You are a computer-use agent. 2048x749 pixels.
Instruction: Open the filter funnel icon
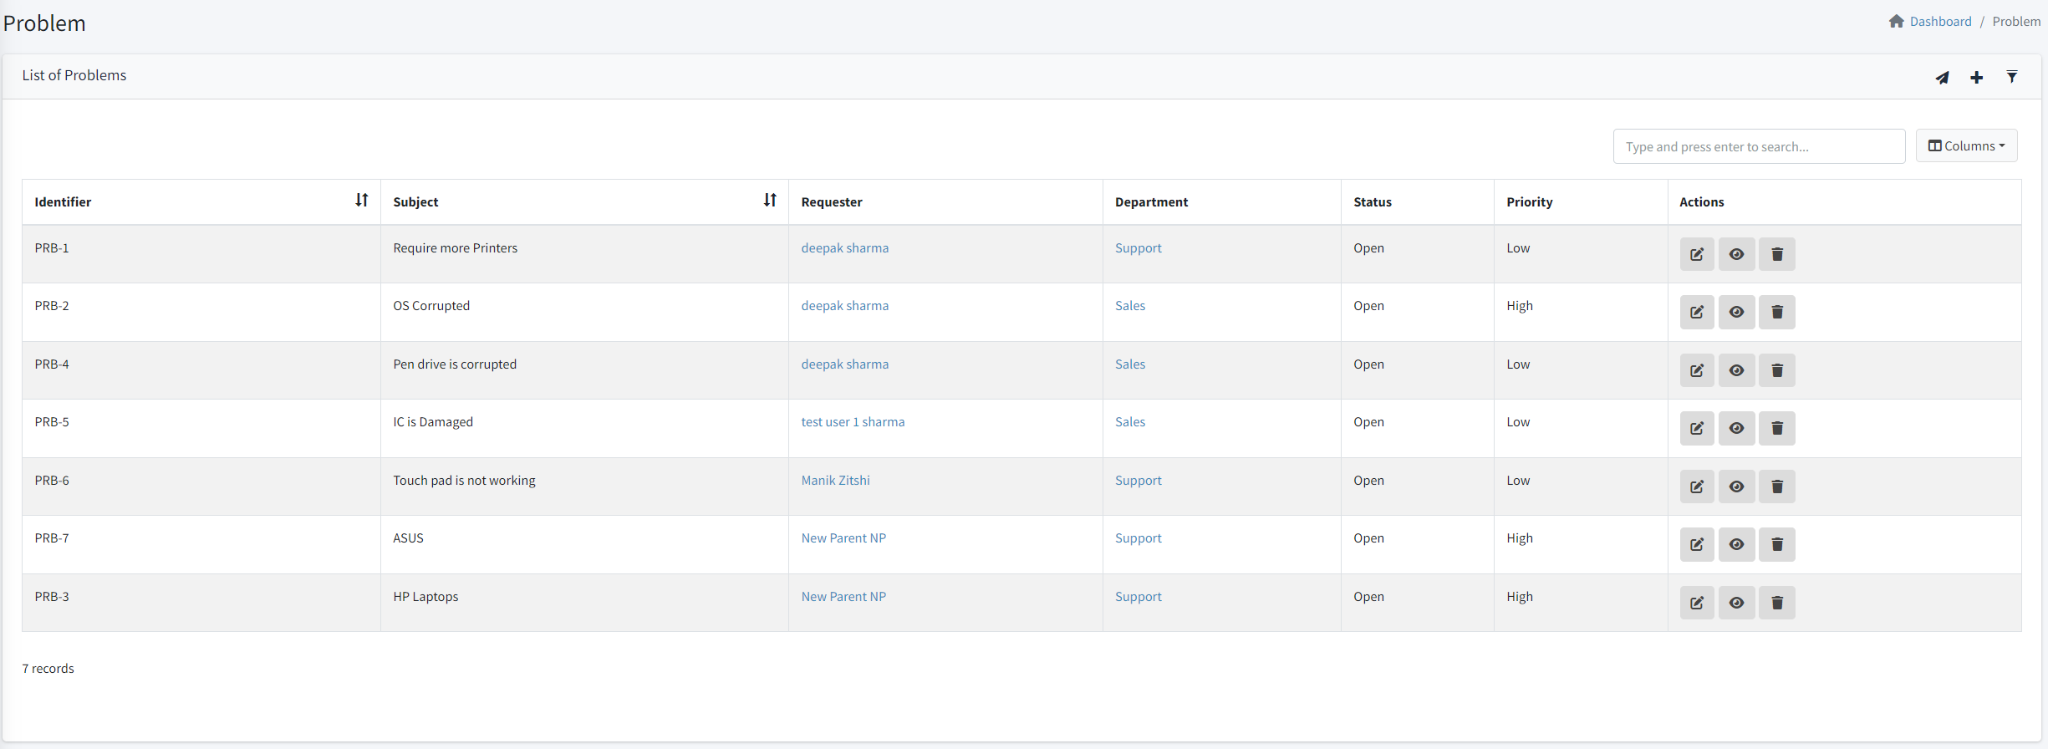click(x=2012, y=77)
